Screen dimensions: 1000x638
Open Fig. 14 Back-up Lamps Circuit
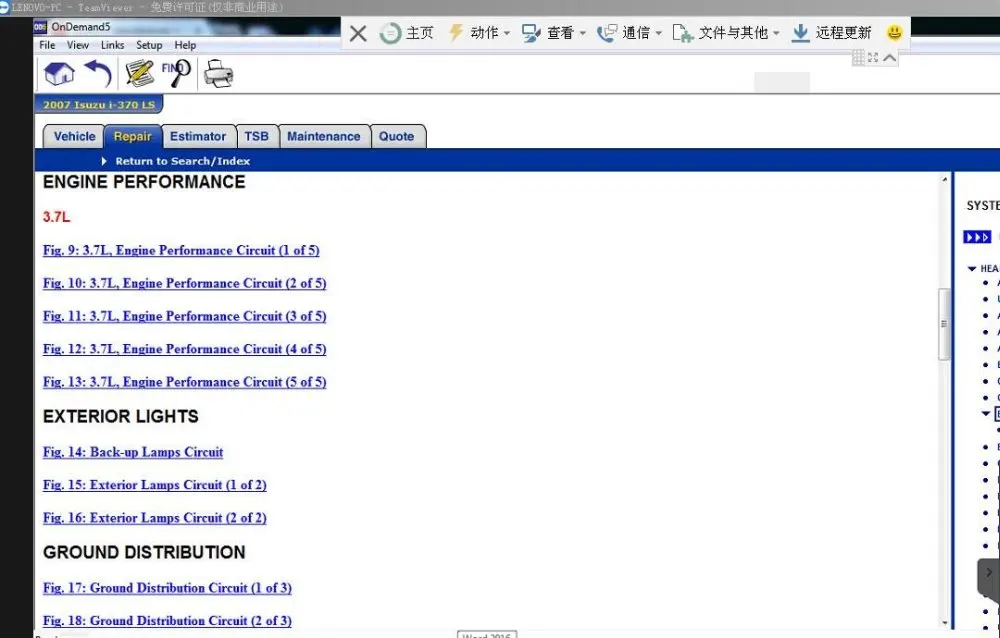[x=133, y=452]
